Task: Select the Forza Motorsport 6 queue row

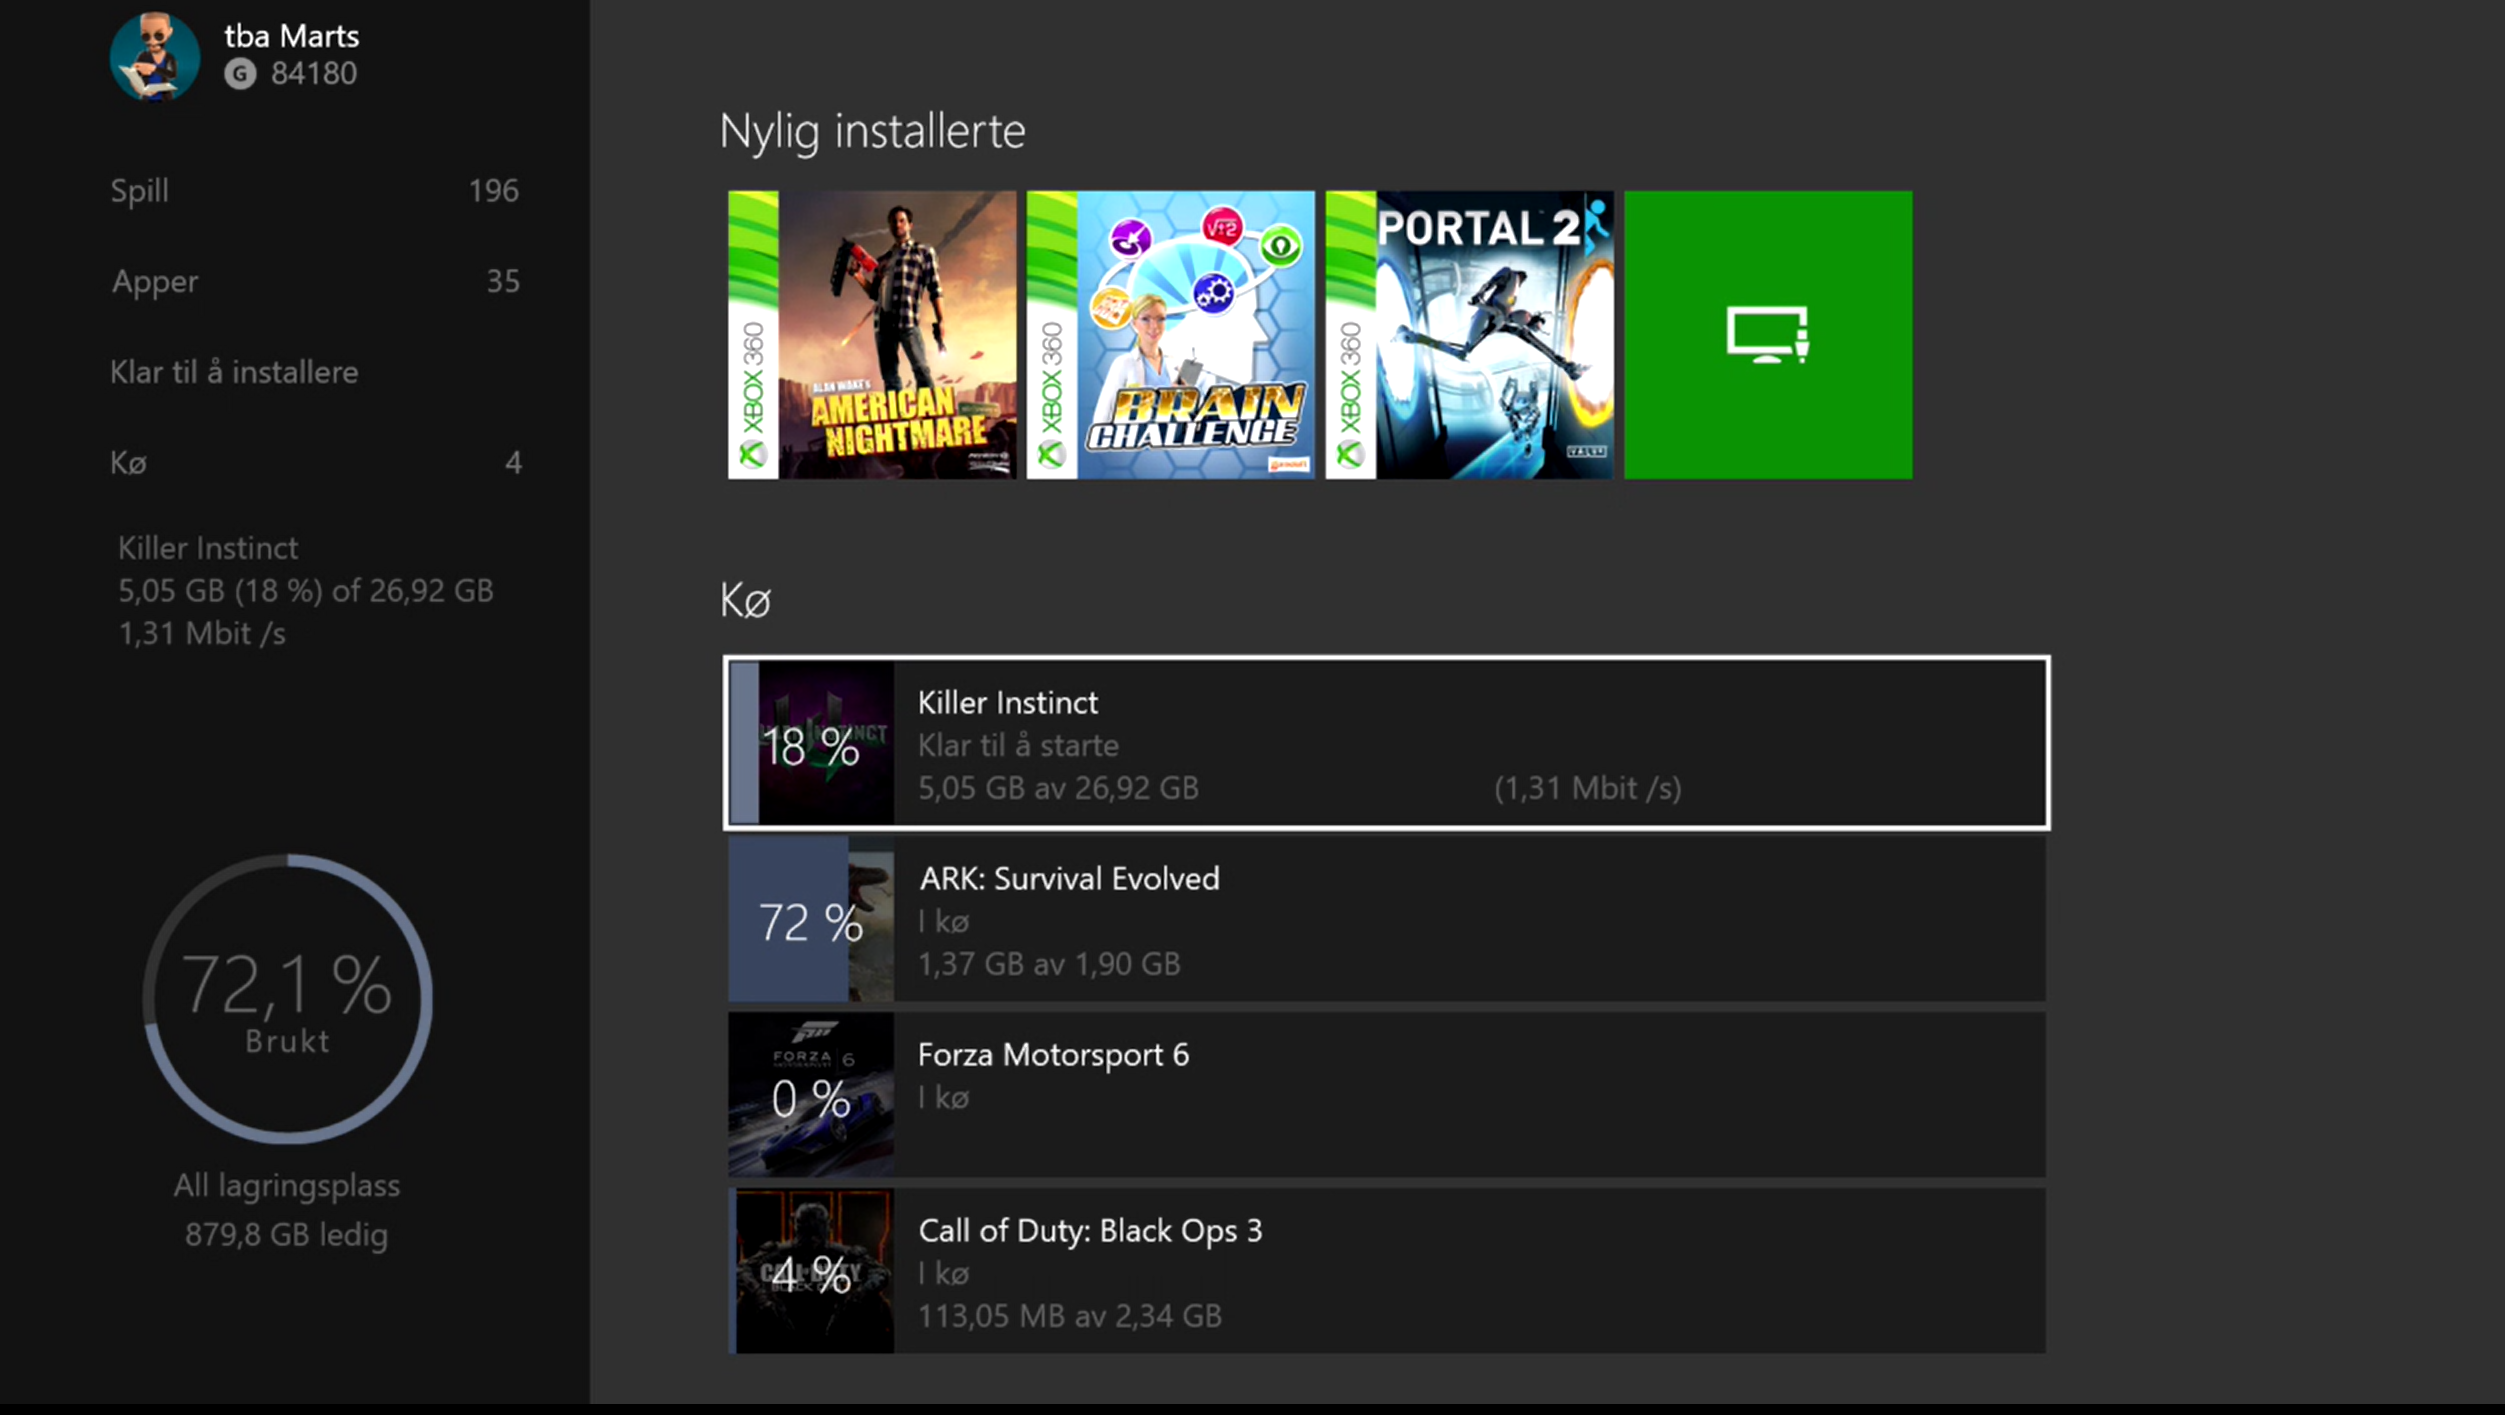Action: (x=1386, y=1095)
